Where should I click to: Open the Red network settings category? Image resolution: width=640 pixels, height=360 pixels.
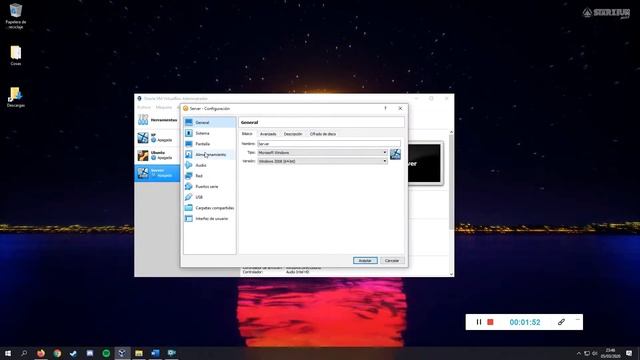click(209, 176)
